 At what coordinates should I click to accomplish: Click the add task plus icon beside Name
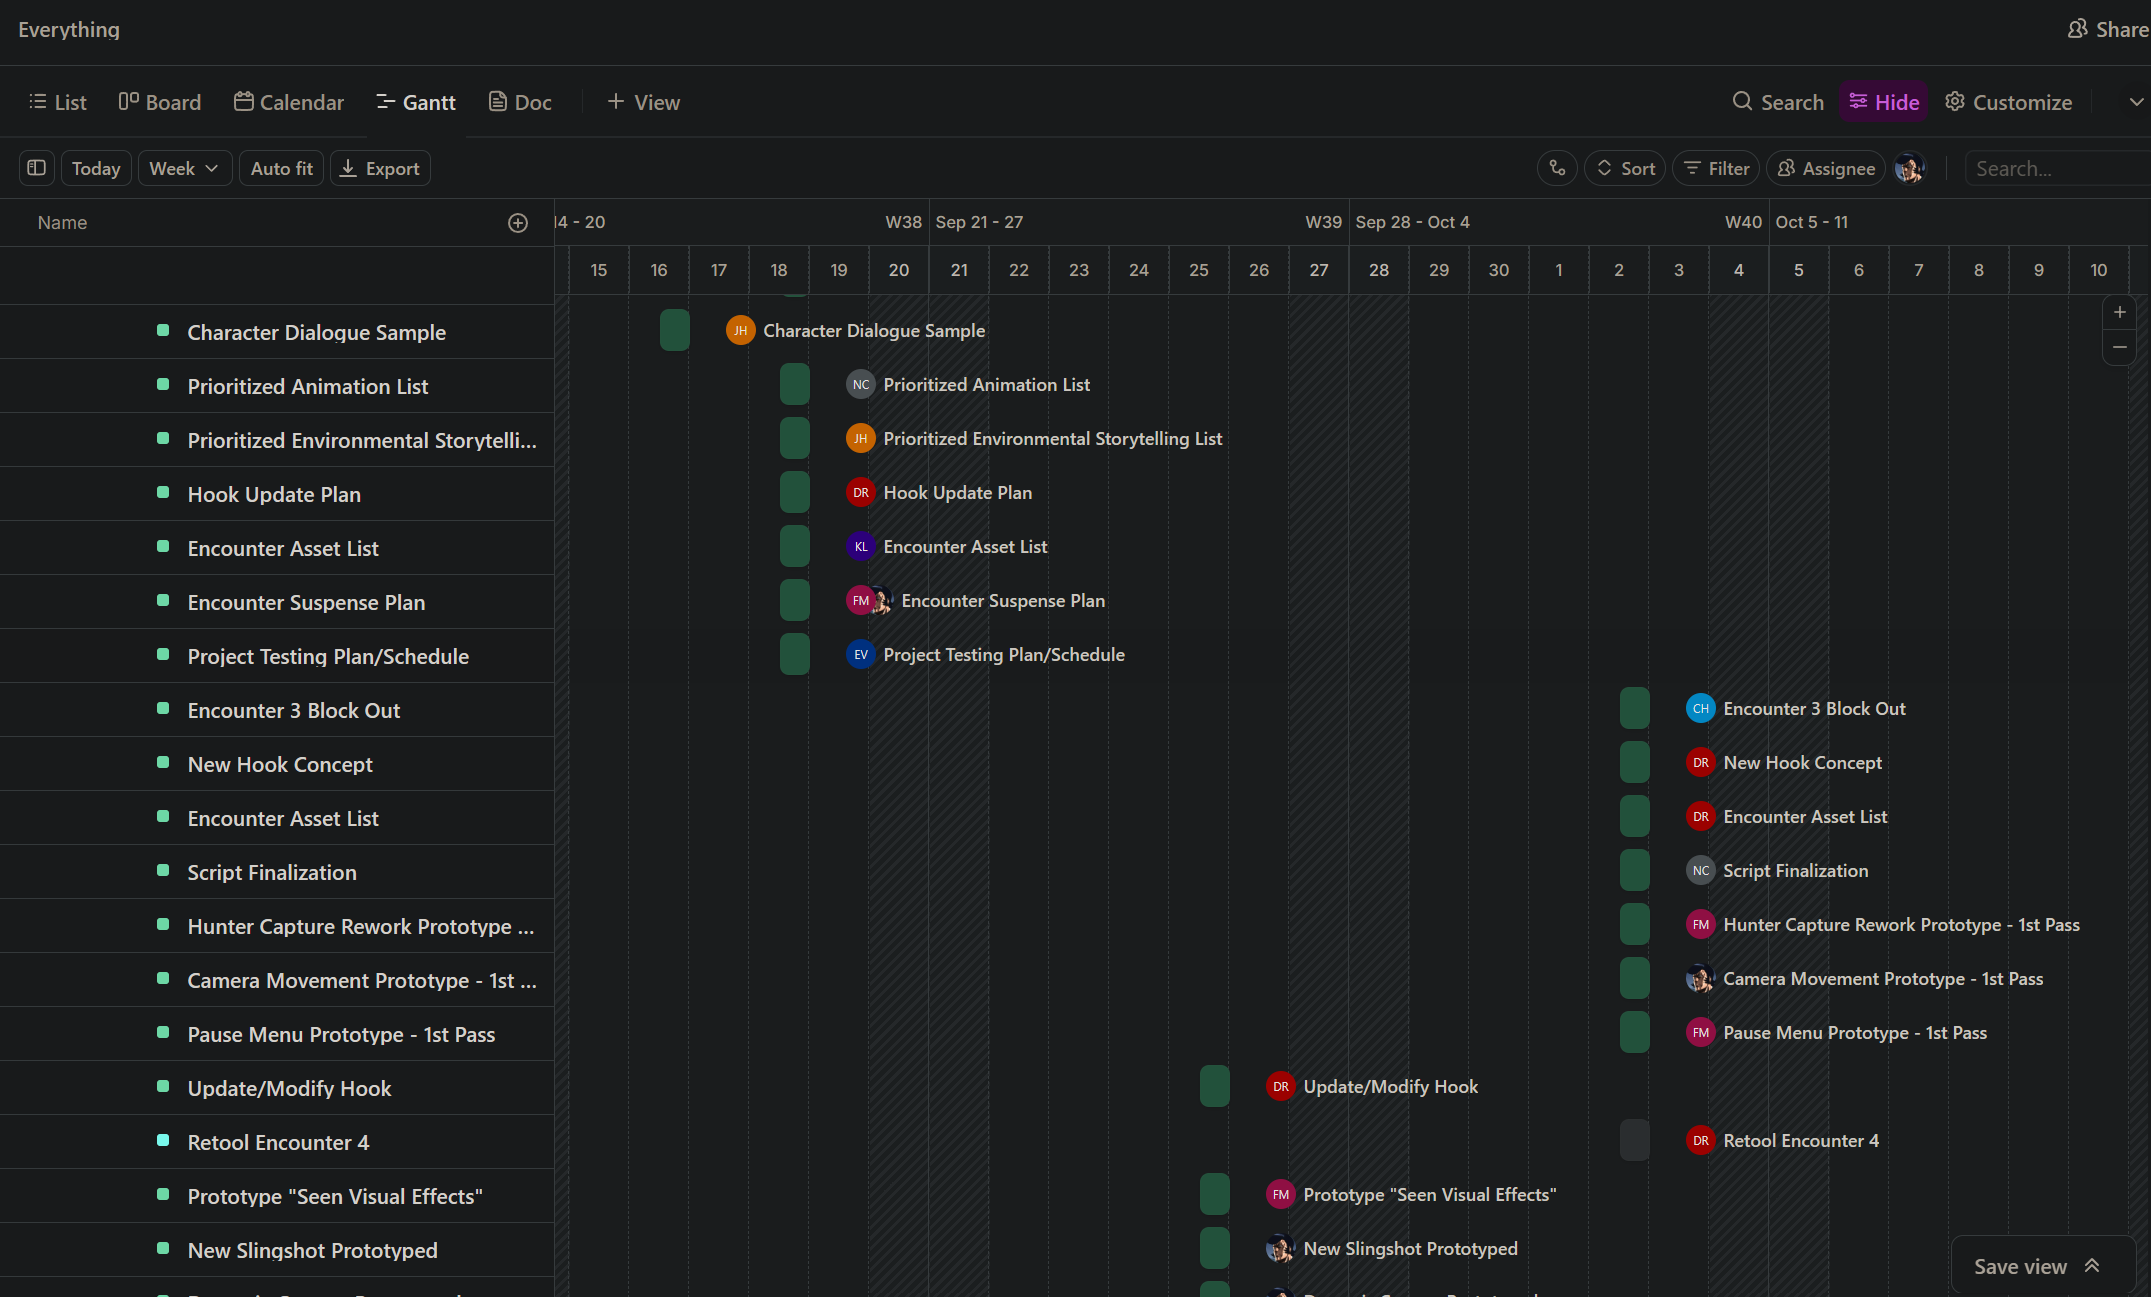[x=517, y=223]
